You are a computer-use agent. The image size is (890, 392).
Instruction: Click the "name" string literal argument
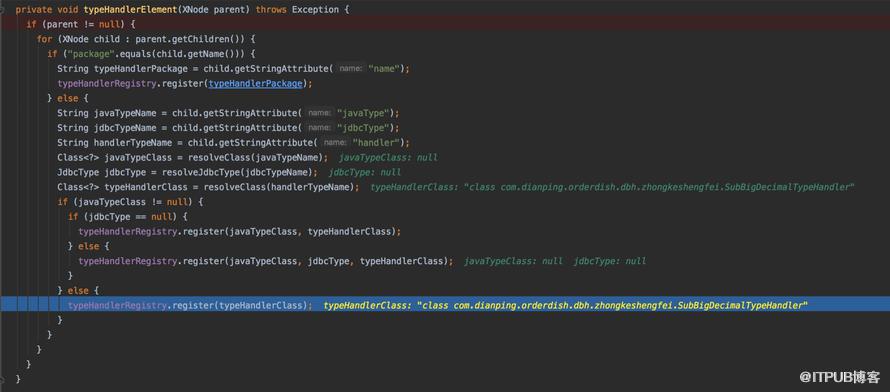pyautogui.click(x=385, y=69)
